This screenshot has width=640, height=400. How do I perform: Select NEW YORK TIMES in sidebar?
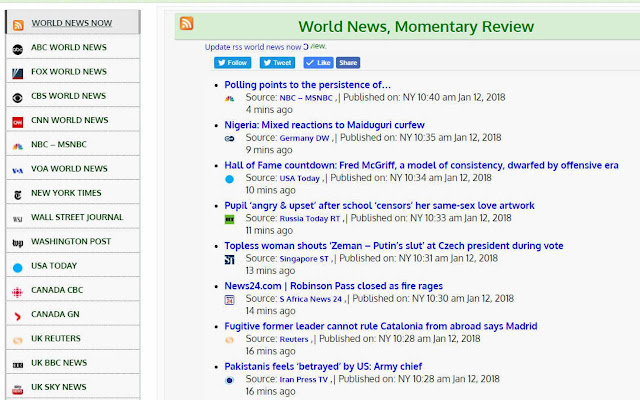pos(66,193)
